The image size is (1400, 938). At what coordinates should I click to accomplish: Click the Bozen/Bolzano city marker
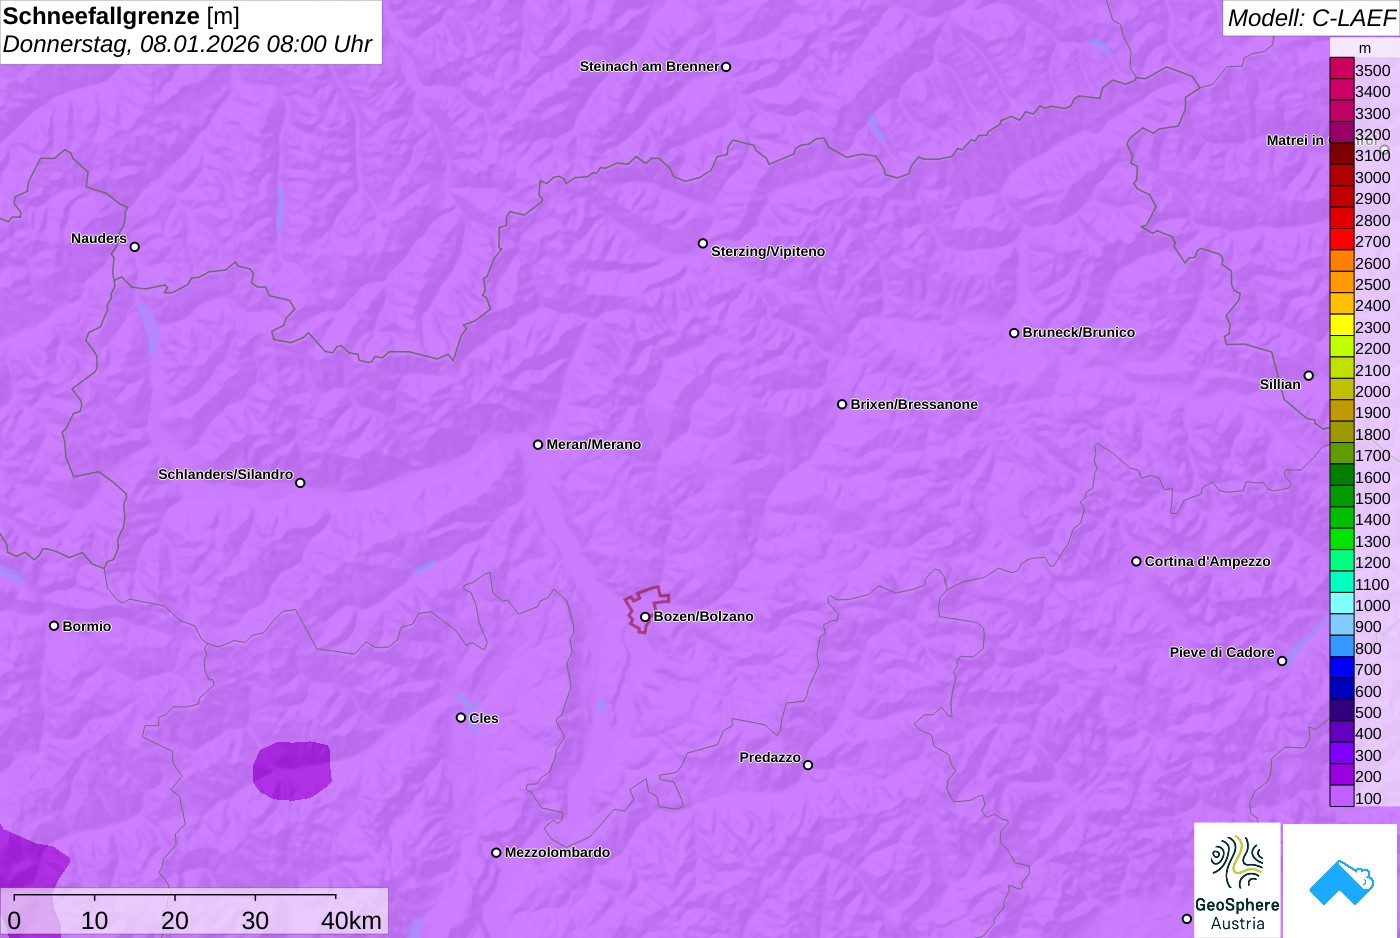(645, 617)
